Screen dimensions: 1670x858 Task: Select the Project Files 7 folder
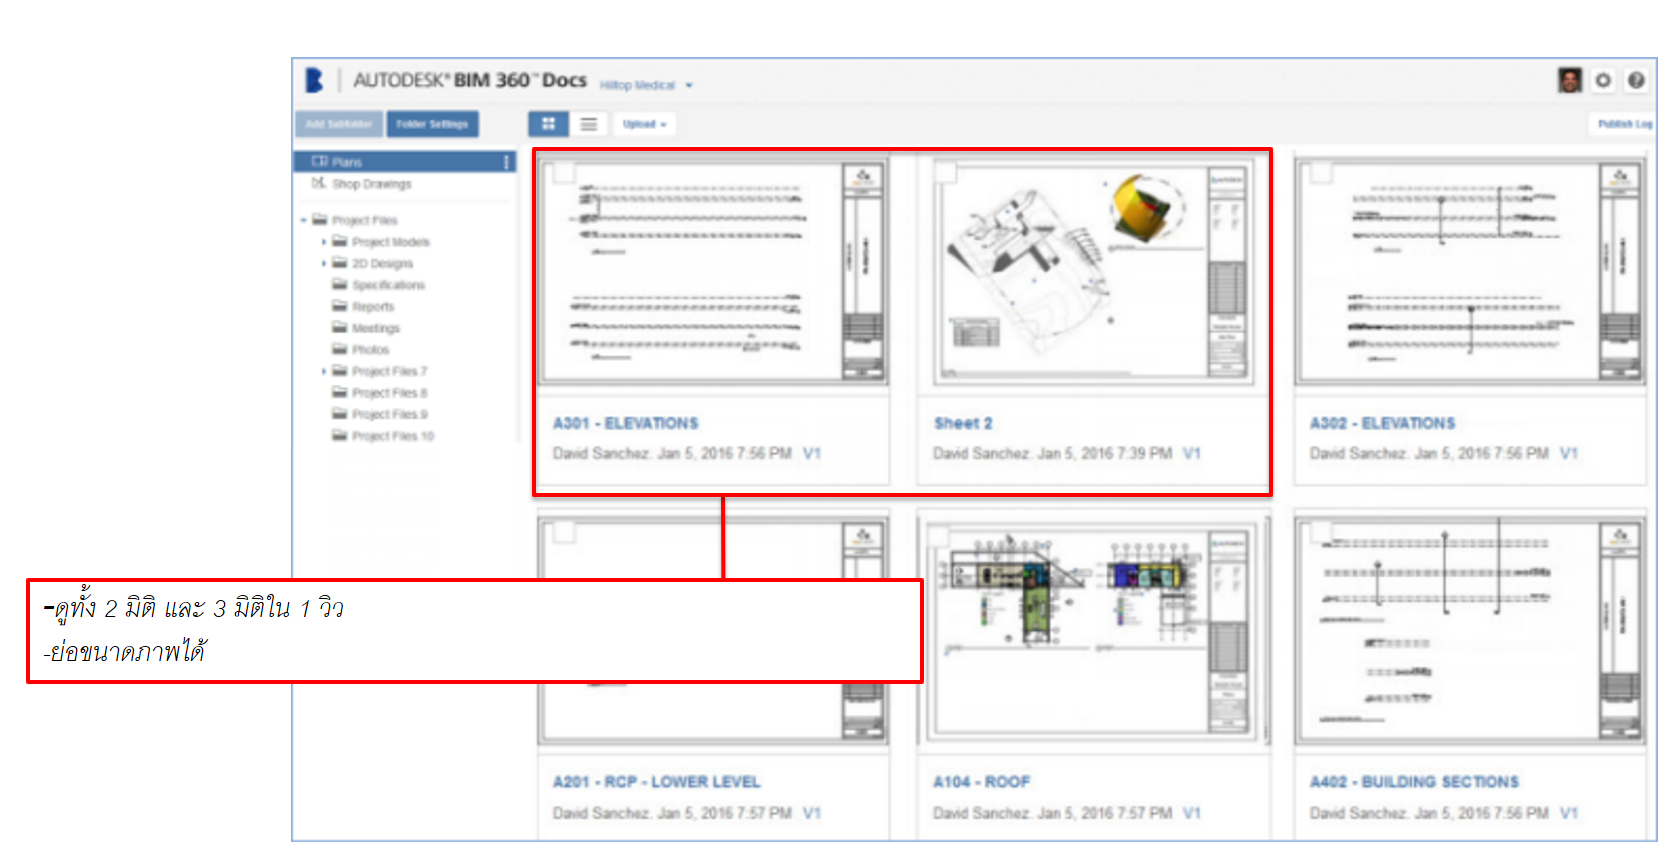(x=389, y=371)
